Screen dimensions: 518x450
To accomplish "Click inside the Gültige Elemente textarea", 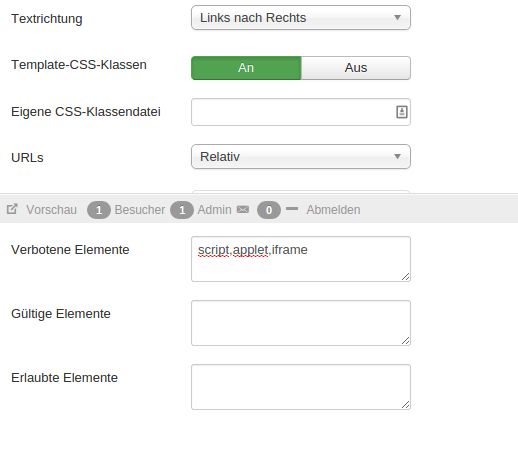I will (301, 323).
